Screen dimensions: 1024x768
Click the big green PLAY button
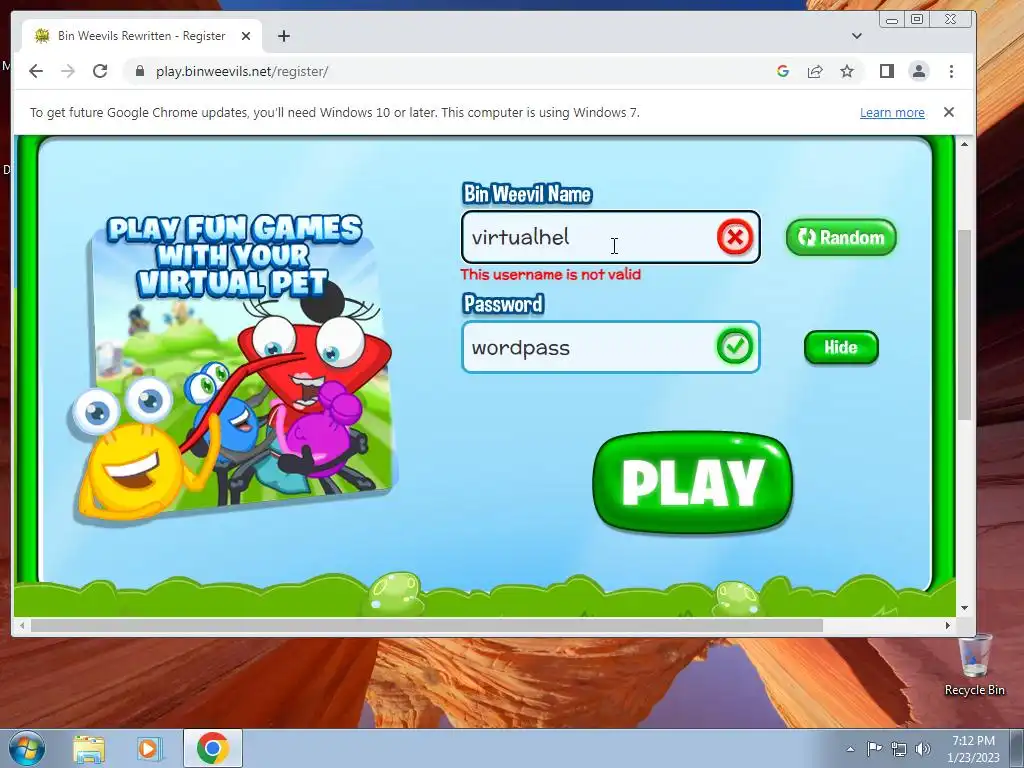point(692,482)
